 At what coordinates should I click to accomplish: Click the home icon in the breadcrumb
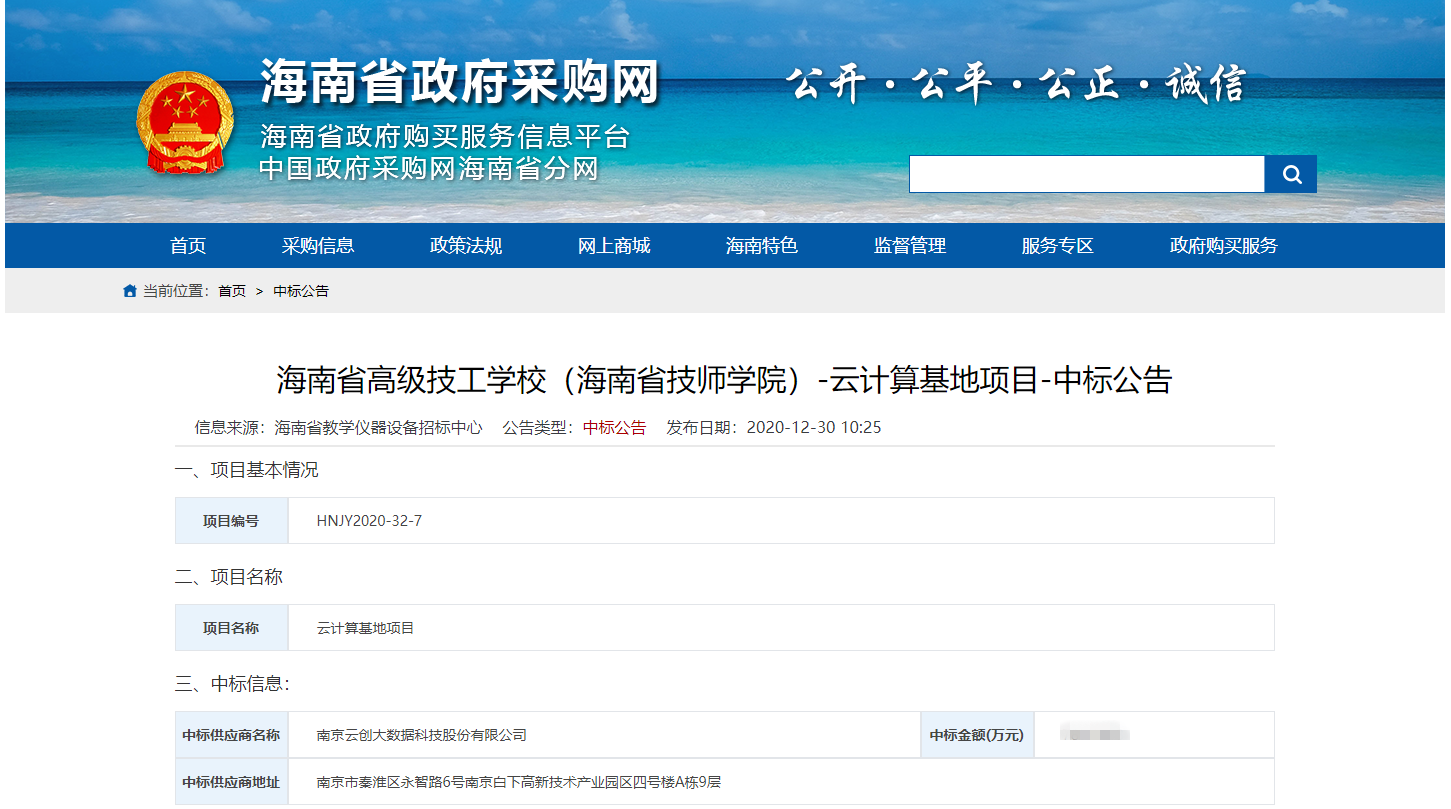tap(130, 291)
